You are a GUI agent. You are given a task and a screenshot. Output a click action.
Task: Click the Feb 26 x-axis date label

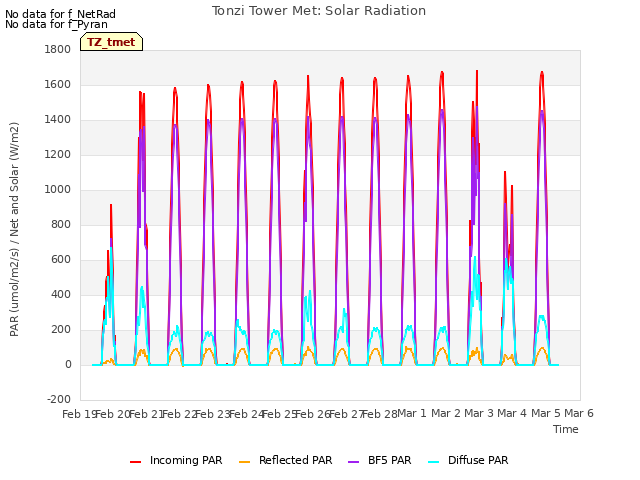[x=313, y=414]
